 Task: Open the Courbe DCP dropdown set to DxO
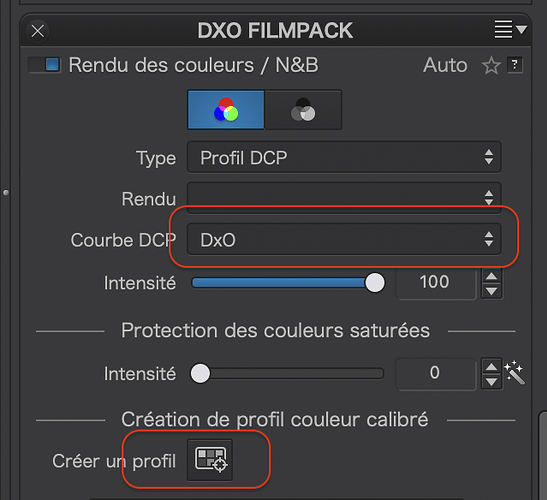click(x=344, y=239)
